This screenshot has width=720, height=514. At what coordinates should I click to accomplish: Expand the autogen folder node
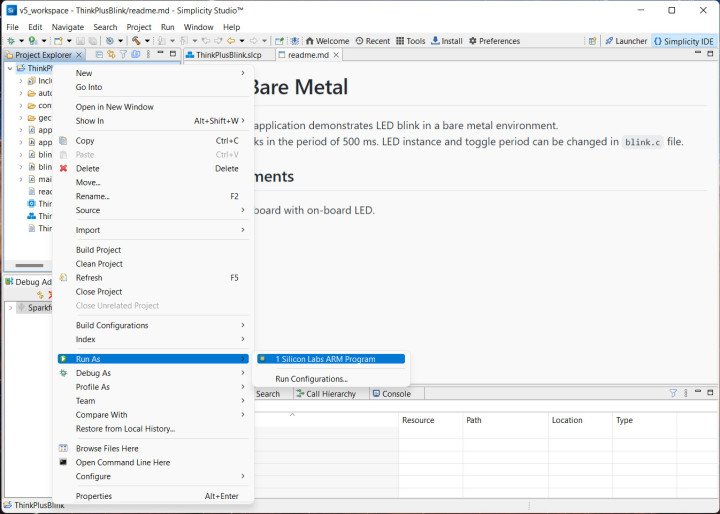click(21, 93)
